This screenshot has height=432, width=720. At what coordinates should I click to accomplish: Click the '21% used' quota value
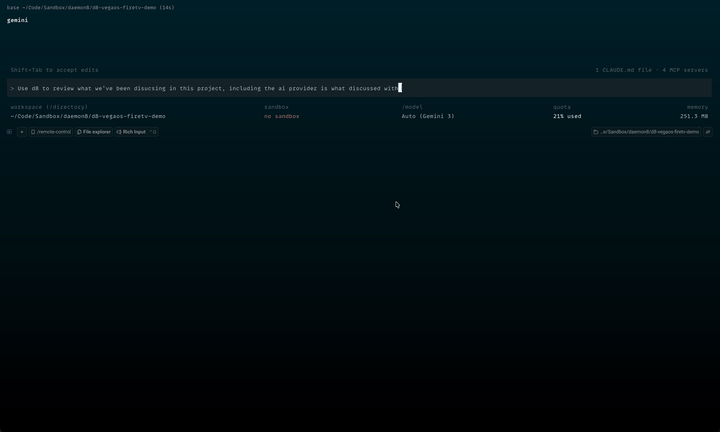(567, 116)
